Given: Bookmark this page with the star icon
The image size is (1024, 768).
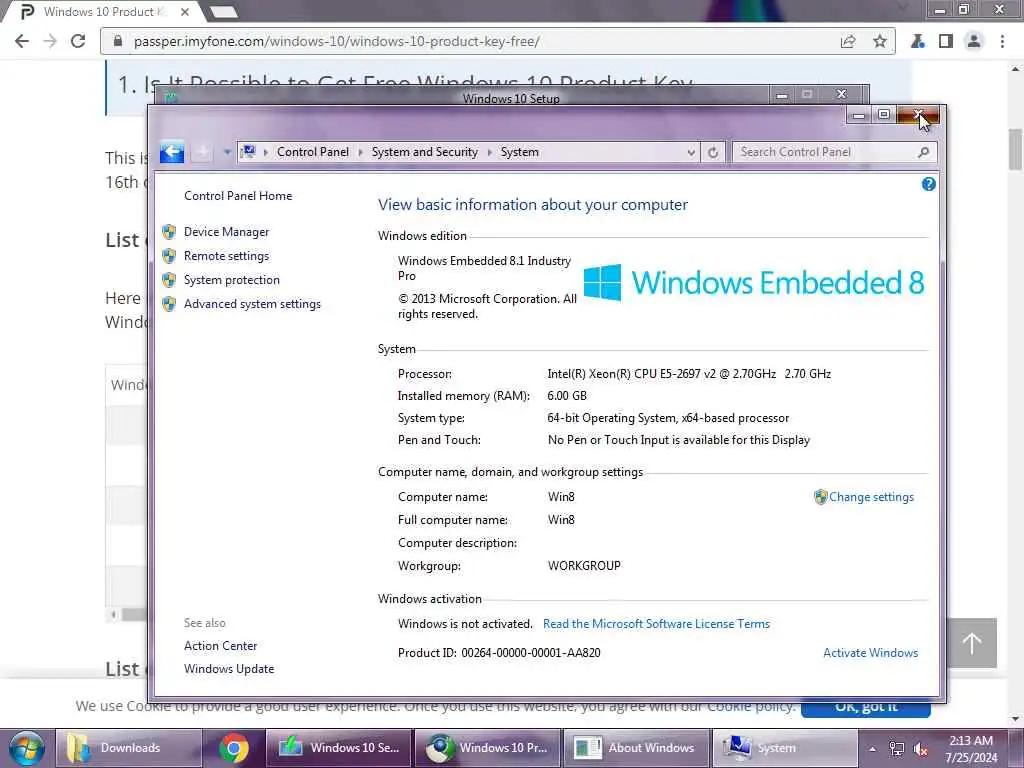Looking at the screenshot, I should coord(880,41).
